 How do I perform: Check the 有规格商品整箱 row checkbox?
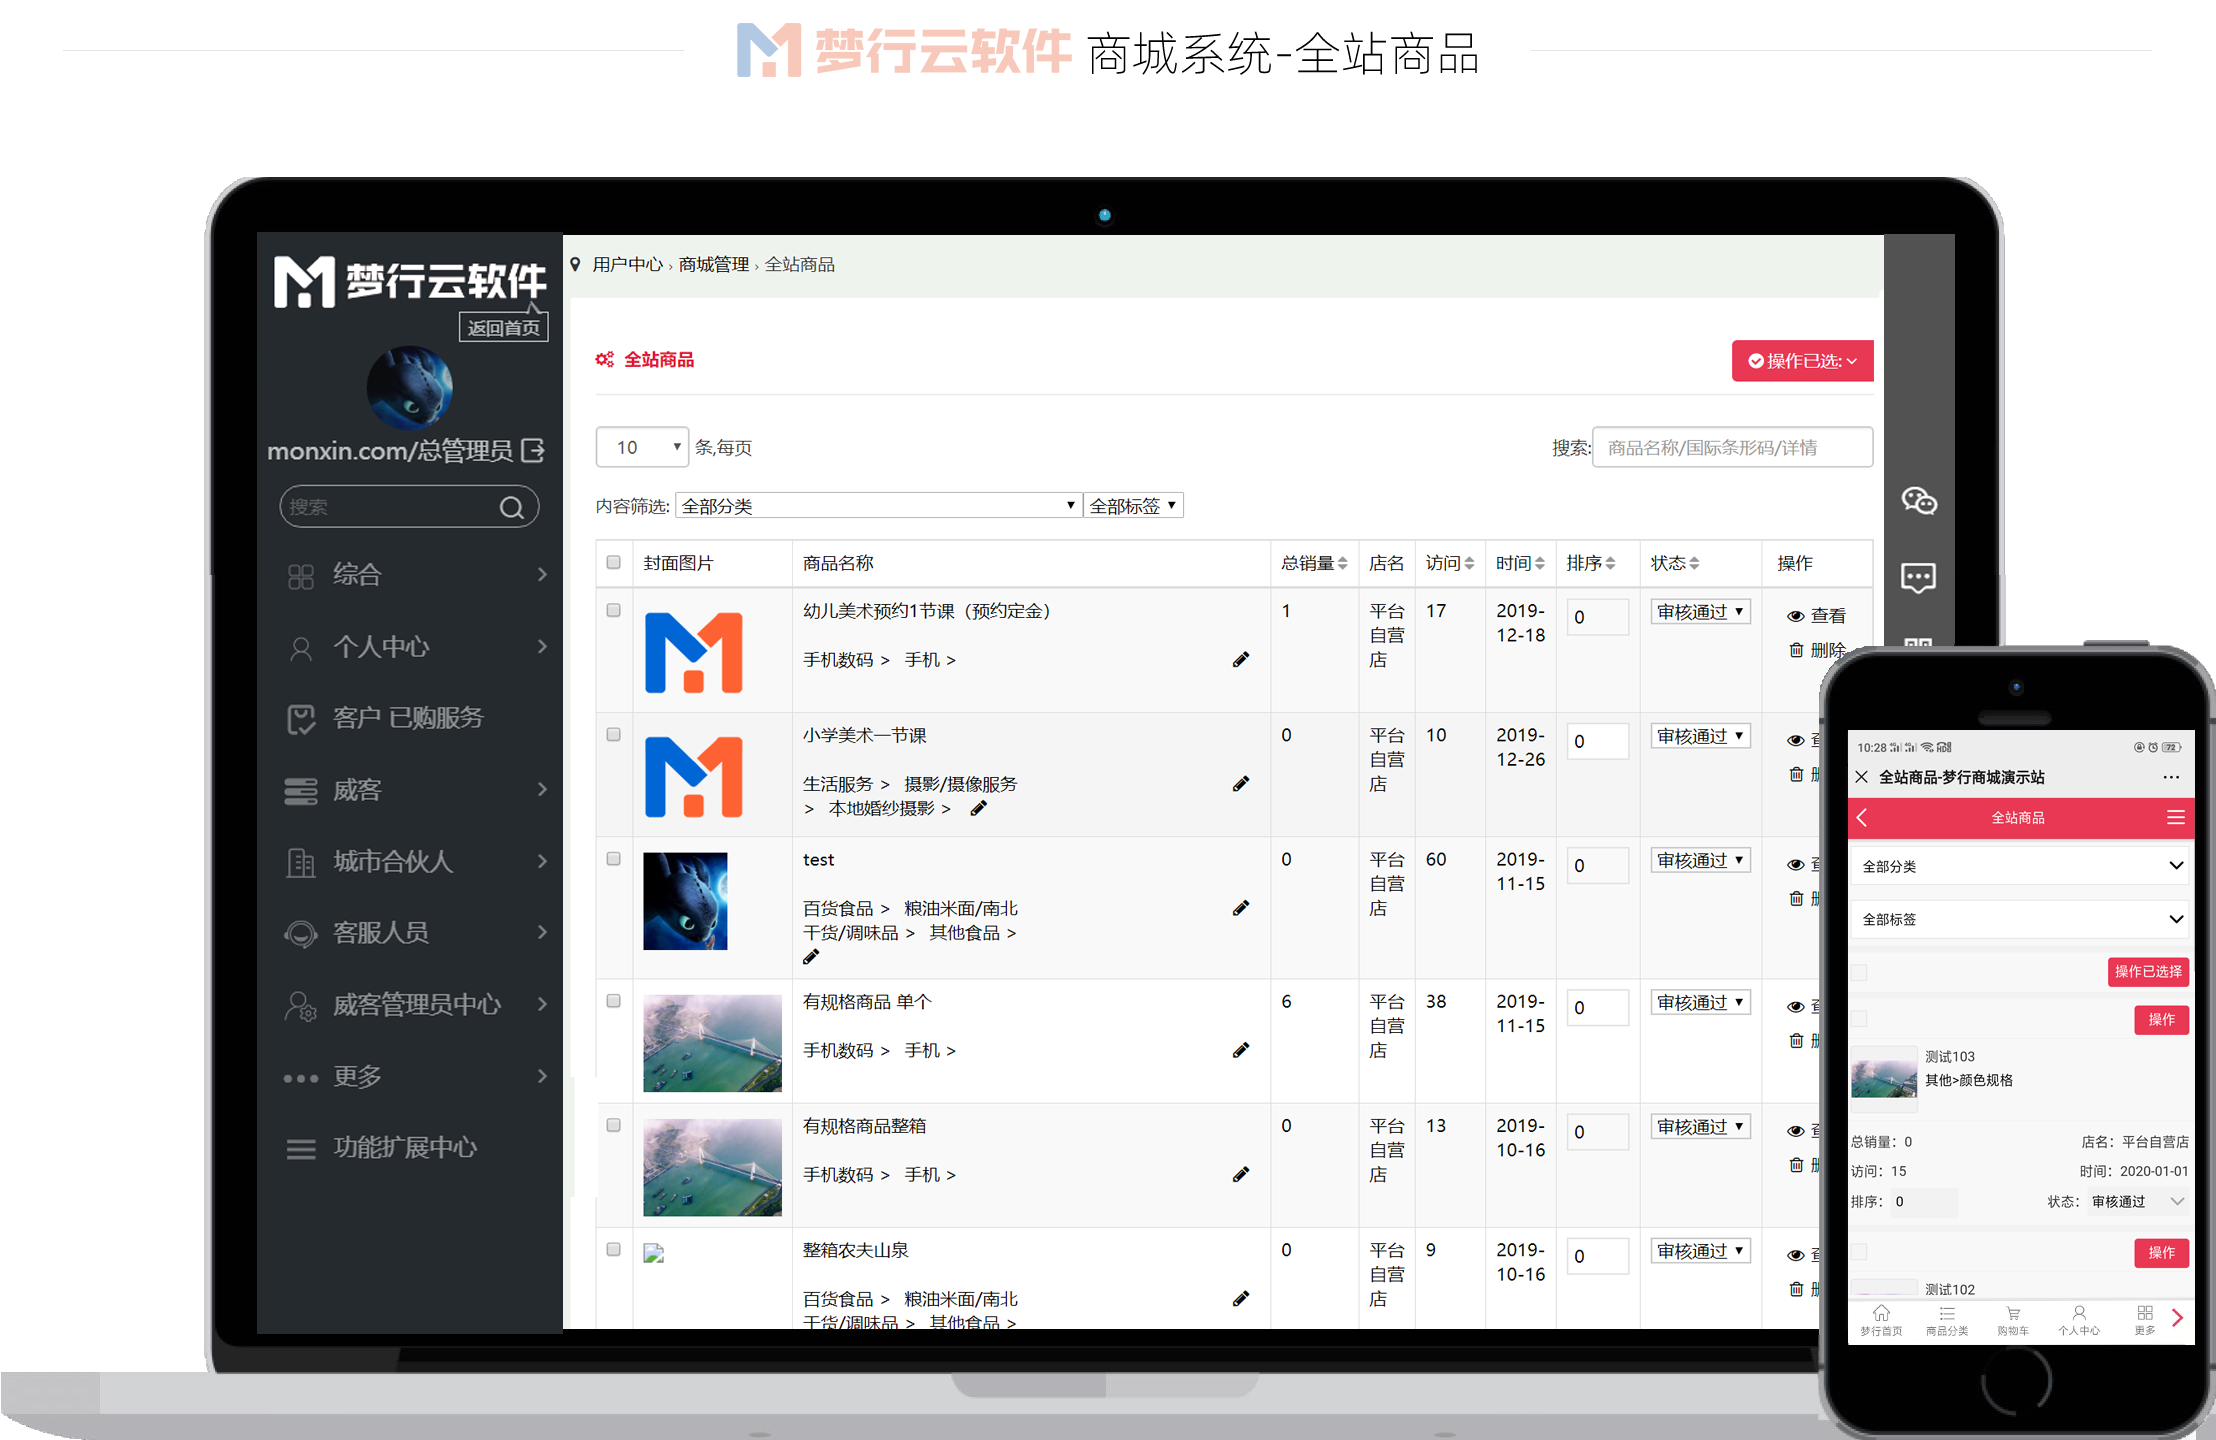click(x=613, y=1125)
